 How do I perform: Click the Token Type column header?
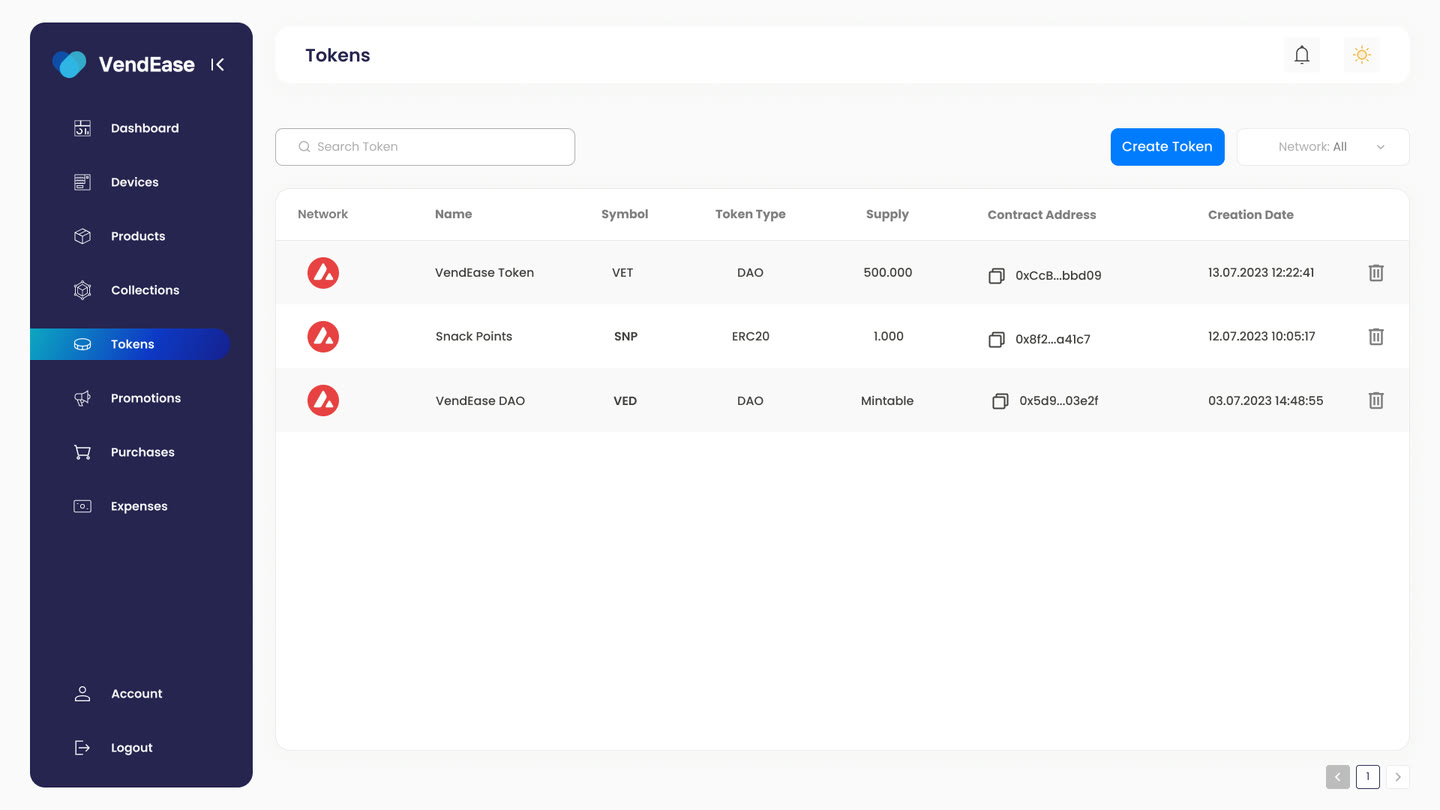750,214
